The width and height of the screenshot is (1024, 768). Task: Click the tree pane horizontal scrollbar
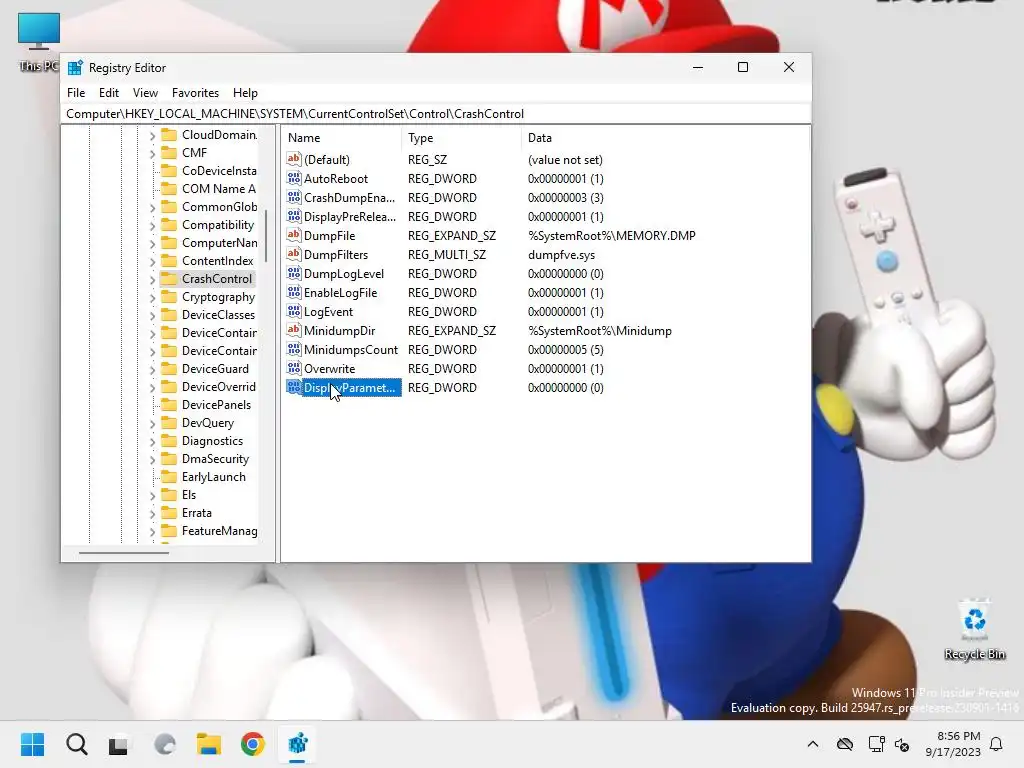123,552
